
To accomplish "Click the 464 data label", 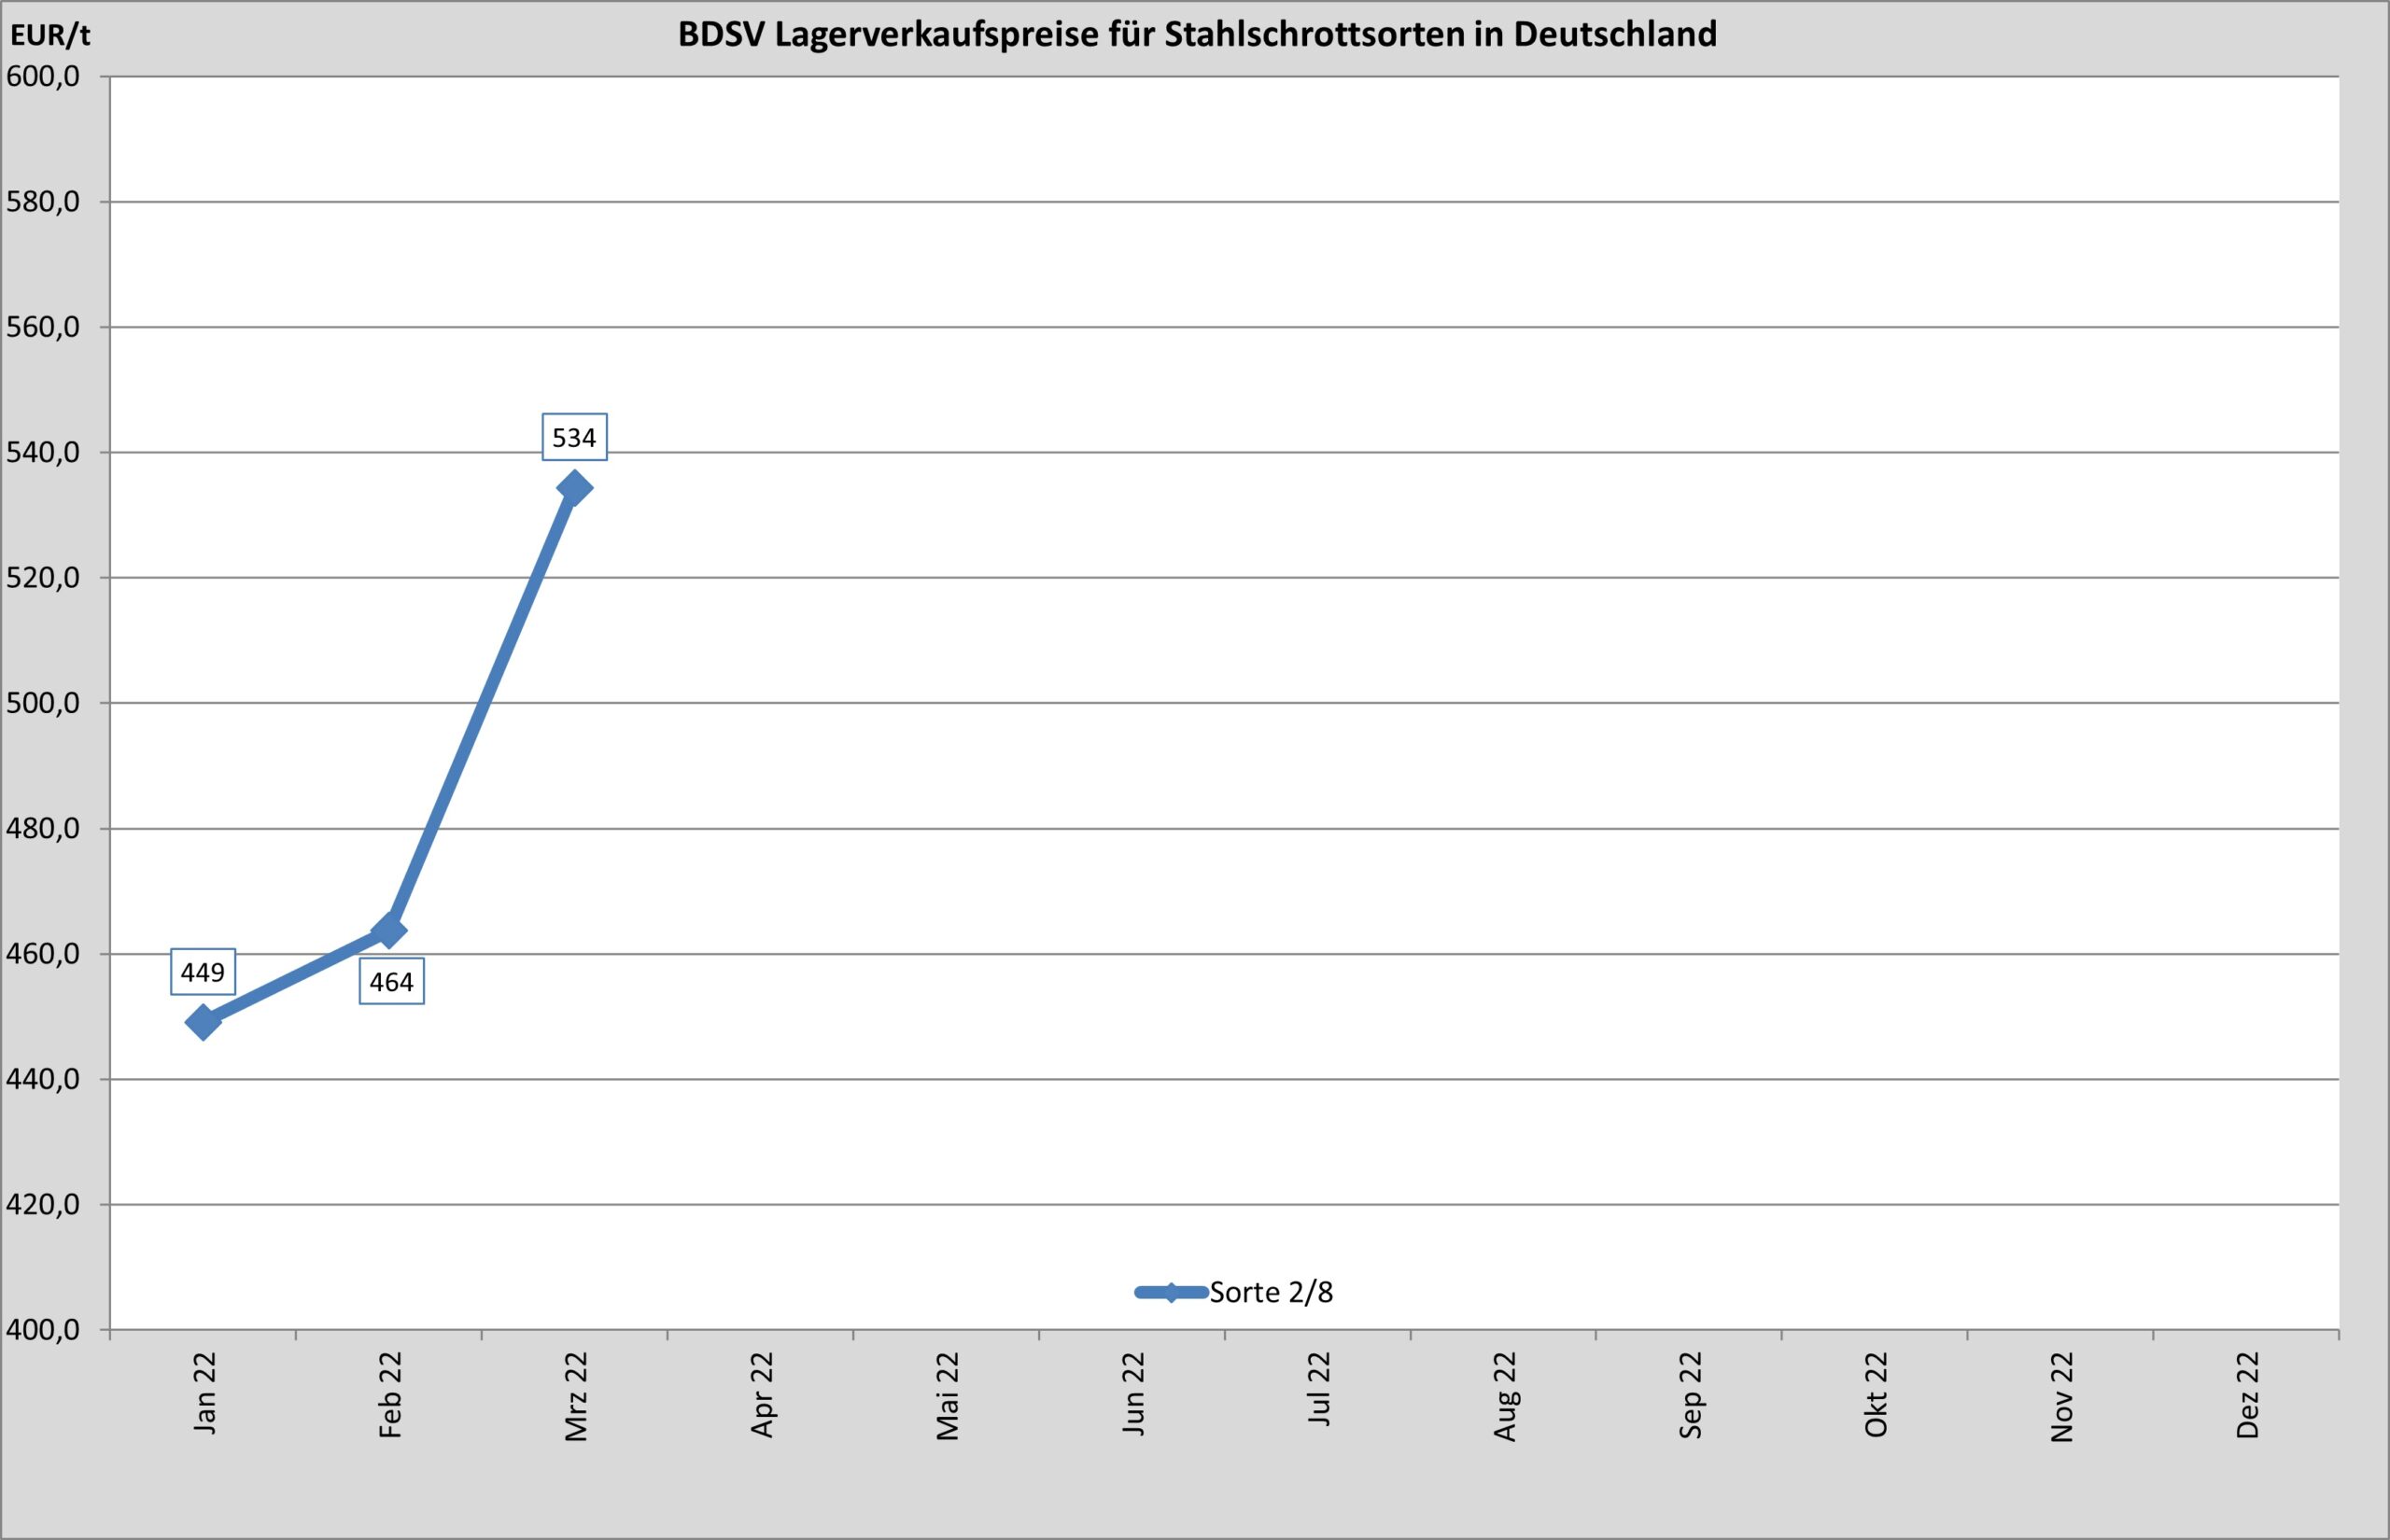I will tap(391, 982).
